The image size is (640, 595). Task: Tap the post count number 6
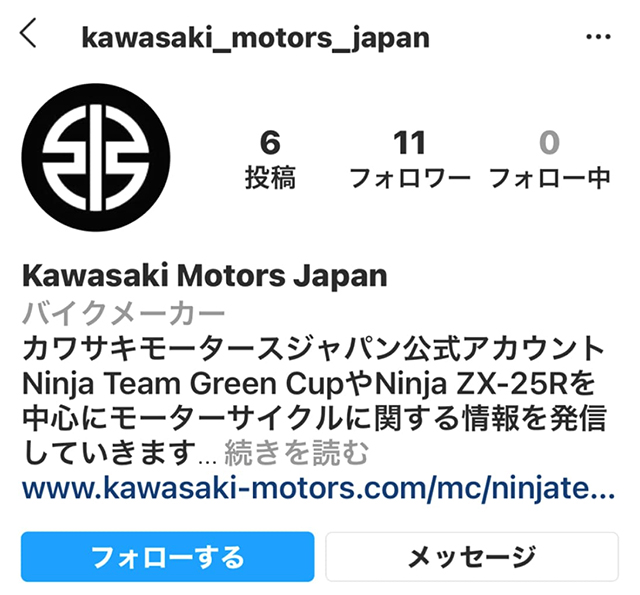tap(270, 143)
